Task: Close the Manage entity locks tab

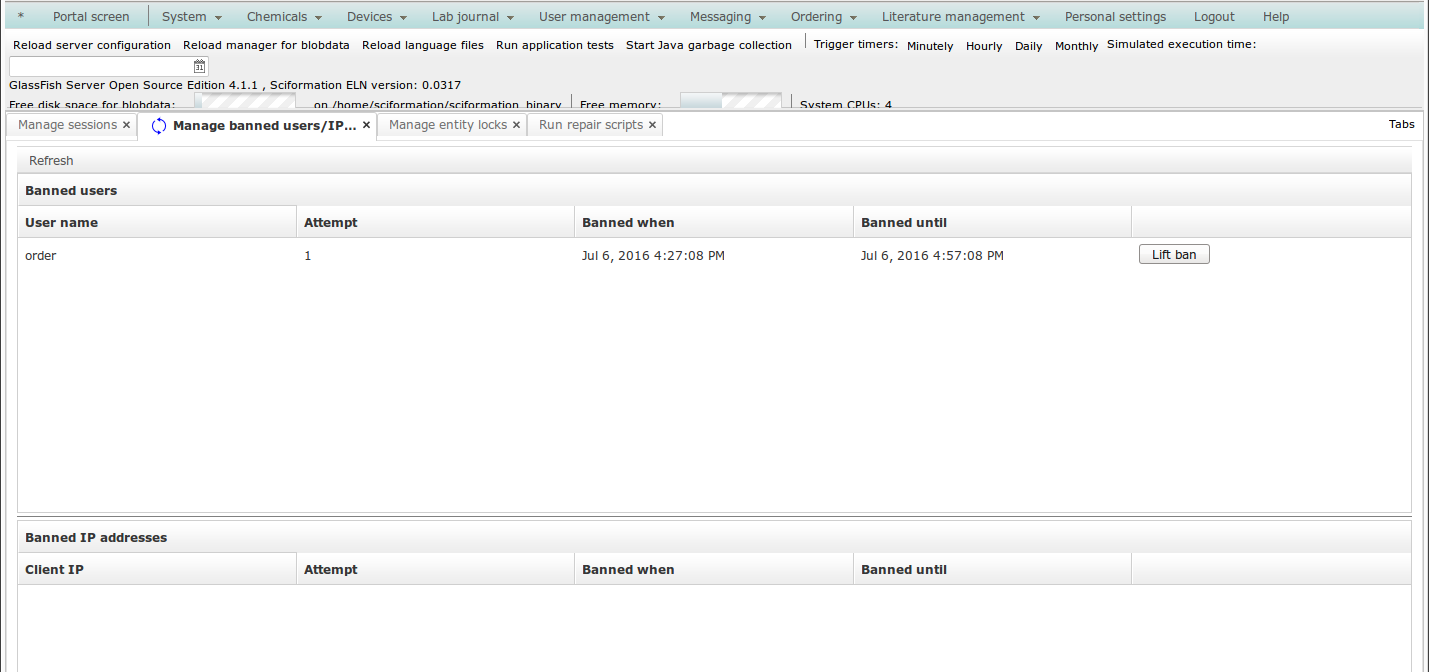Action: click(x=516, y=125)
